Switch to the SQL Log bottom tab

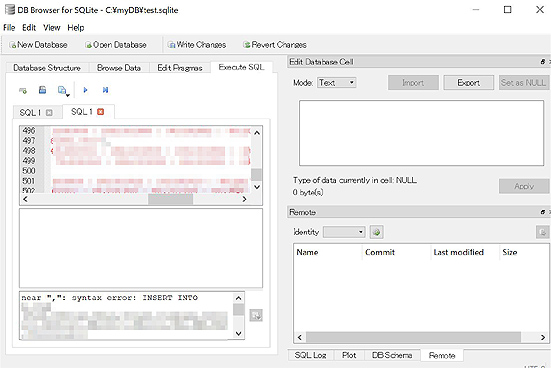[311, 355]
